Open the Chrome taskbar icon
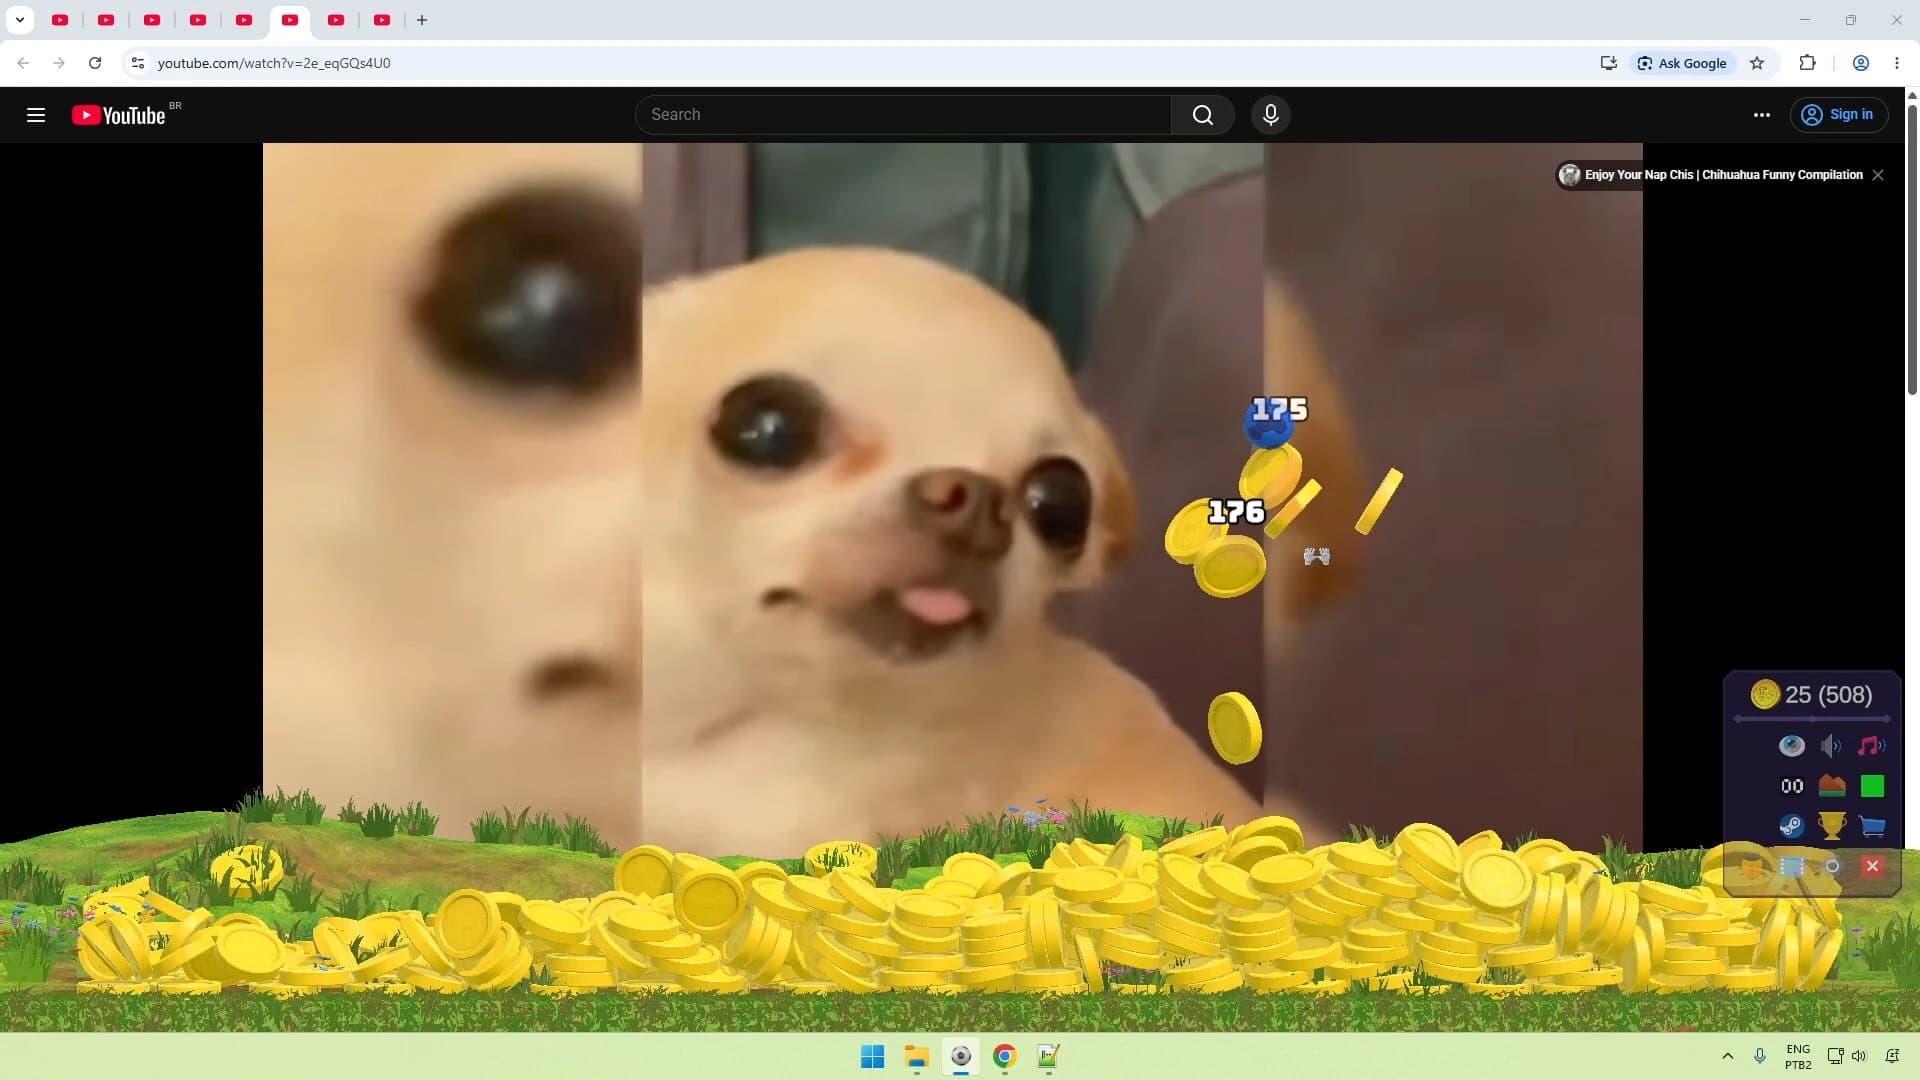The image size is (1920, 1080). (1004, 1056)
